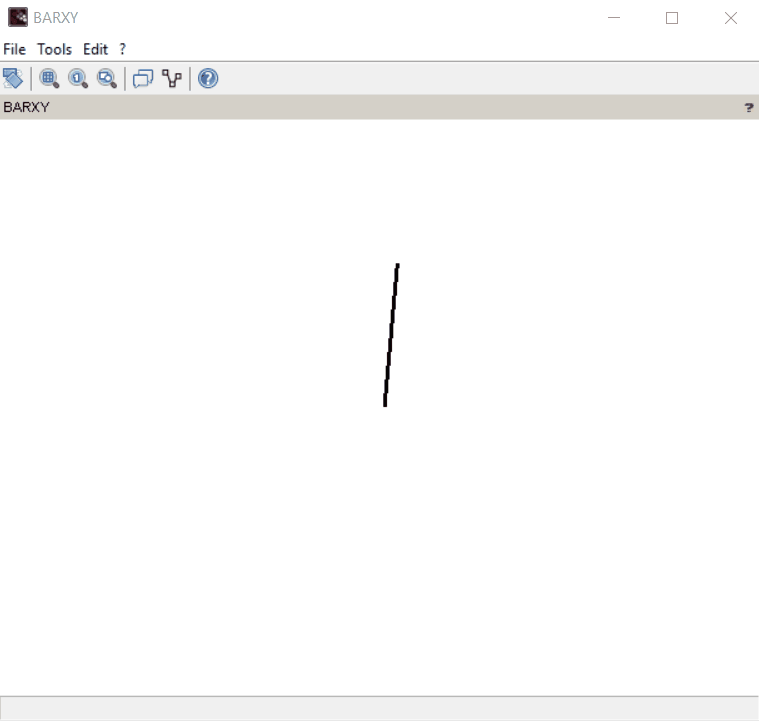The width and height of the screenshot is (759, 721).
Task: Click the BARXY panel header label
Action: point(27,107)
